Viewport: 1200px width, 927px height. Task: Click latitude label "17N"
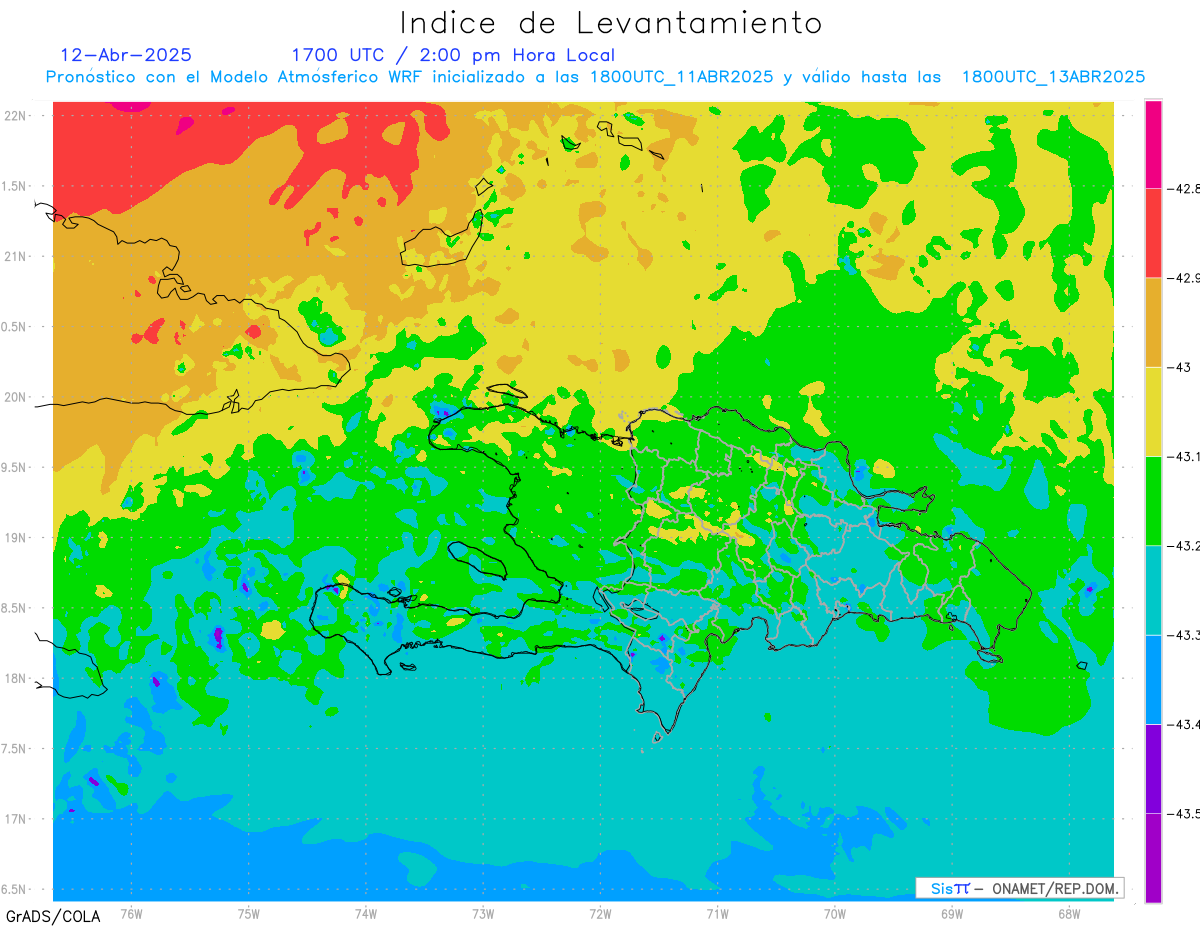coord(16,819)
